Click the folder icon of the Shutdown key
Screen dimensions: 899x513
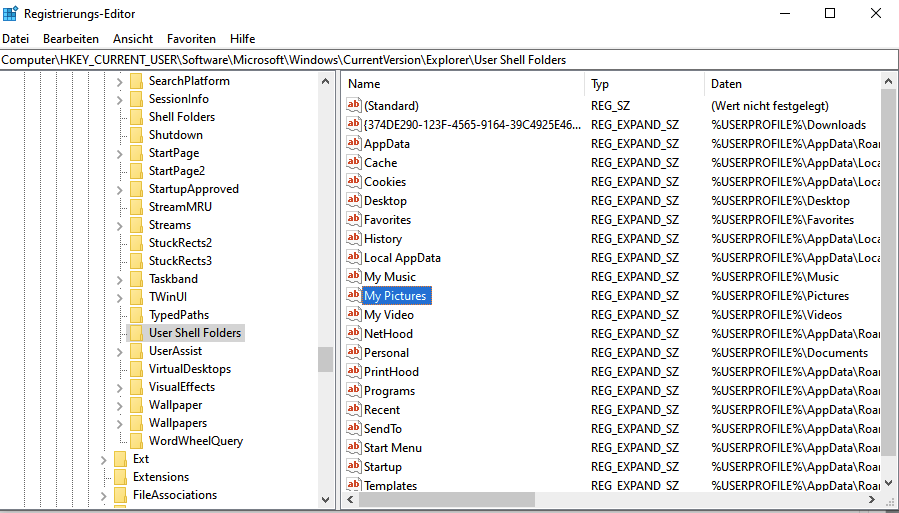point(136,135)
